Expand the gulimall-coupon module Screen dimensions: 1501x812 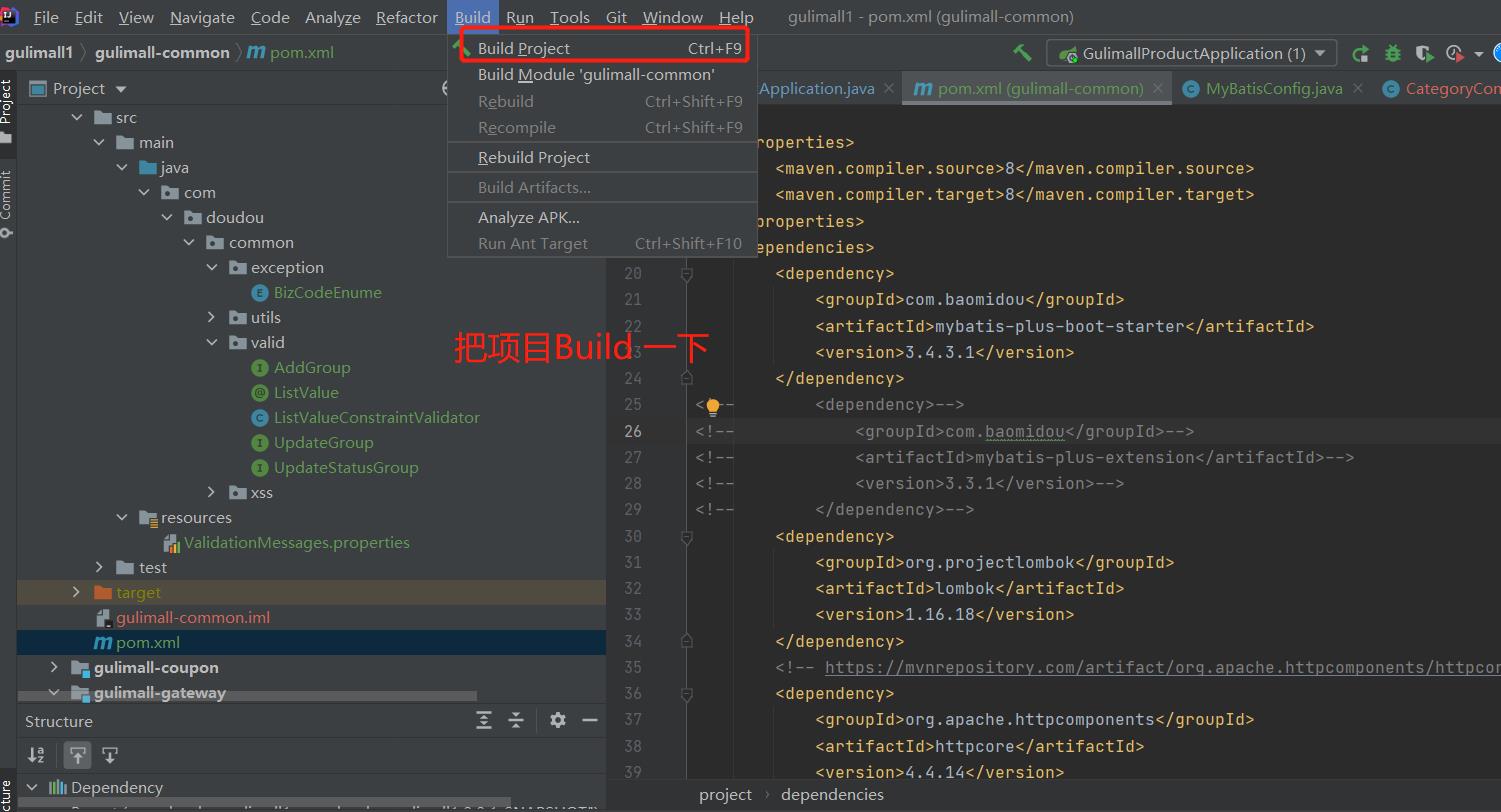(x=54, y=667)
